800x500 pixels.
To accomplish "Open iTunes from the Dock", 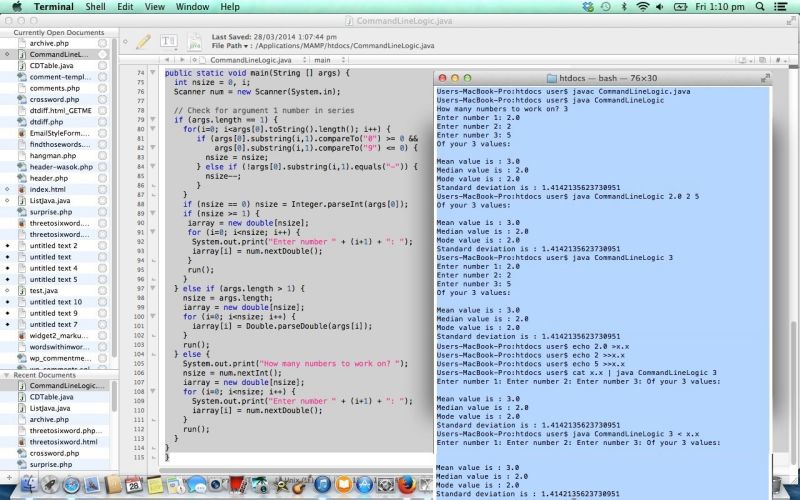I will [x=322, y=484].
